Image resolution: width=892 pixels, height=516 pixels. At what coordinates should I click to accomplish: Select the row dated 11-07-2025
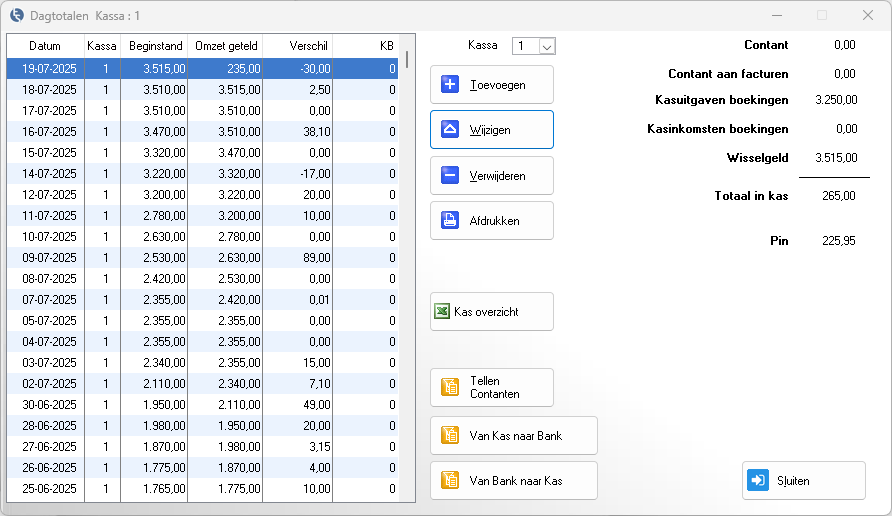pyautogui.click(x=203, y=216)
